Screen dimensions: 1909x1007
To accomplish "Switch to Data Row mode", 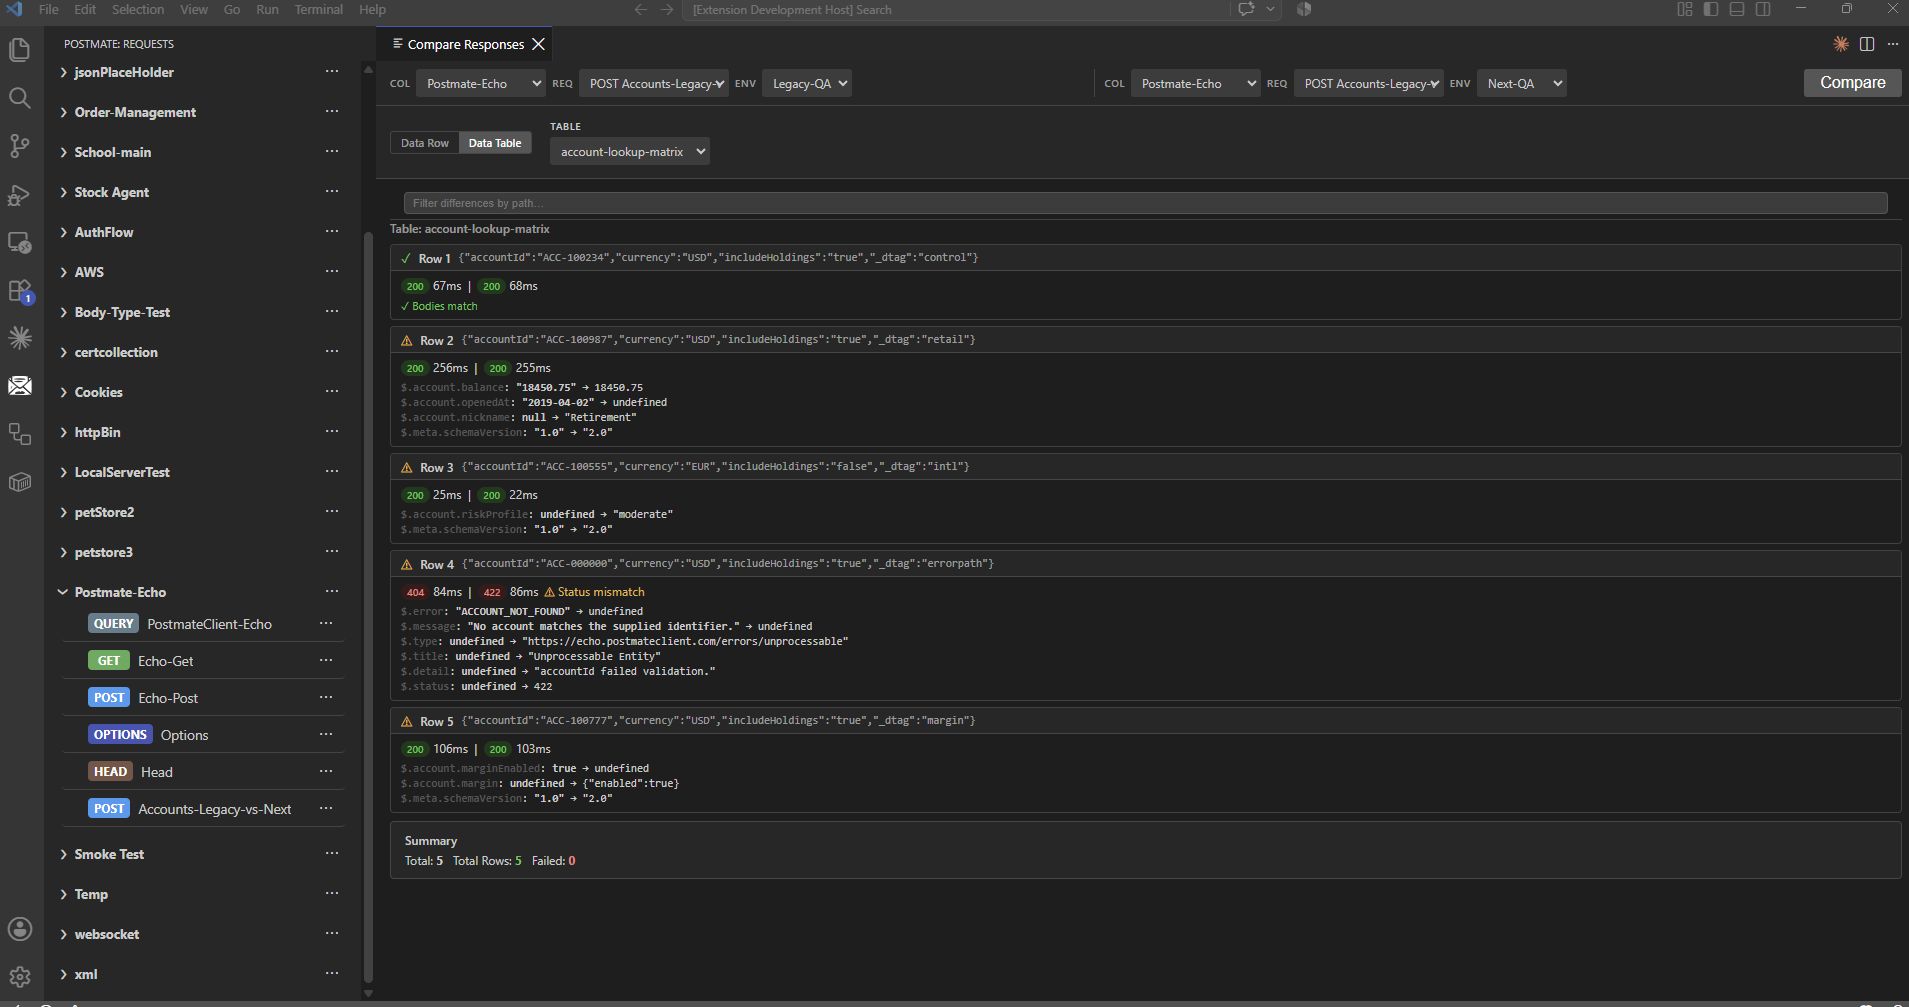I will pyautogui.click(x=425, y=143).
